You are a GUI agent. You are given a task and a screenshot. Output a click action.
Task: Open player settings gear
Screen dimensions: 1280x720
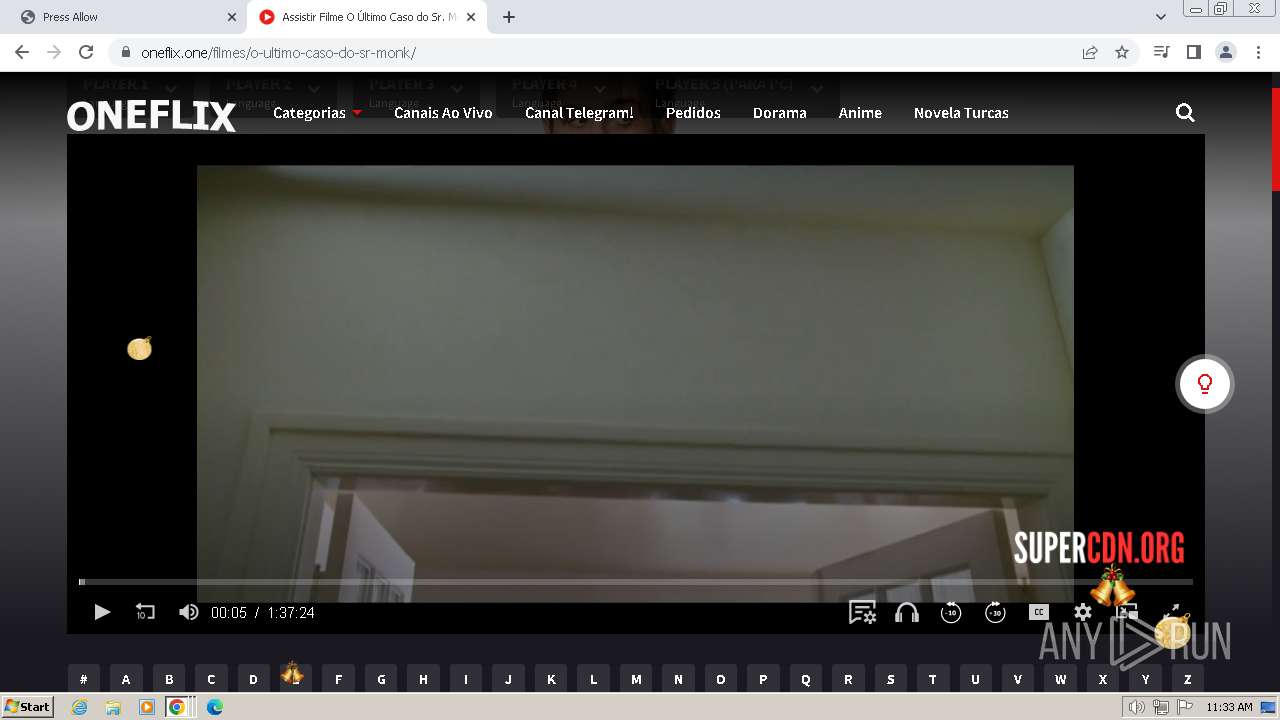tap(1083, 612)
